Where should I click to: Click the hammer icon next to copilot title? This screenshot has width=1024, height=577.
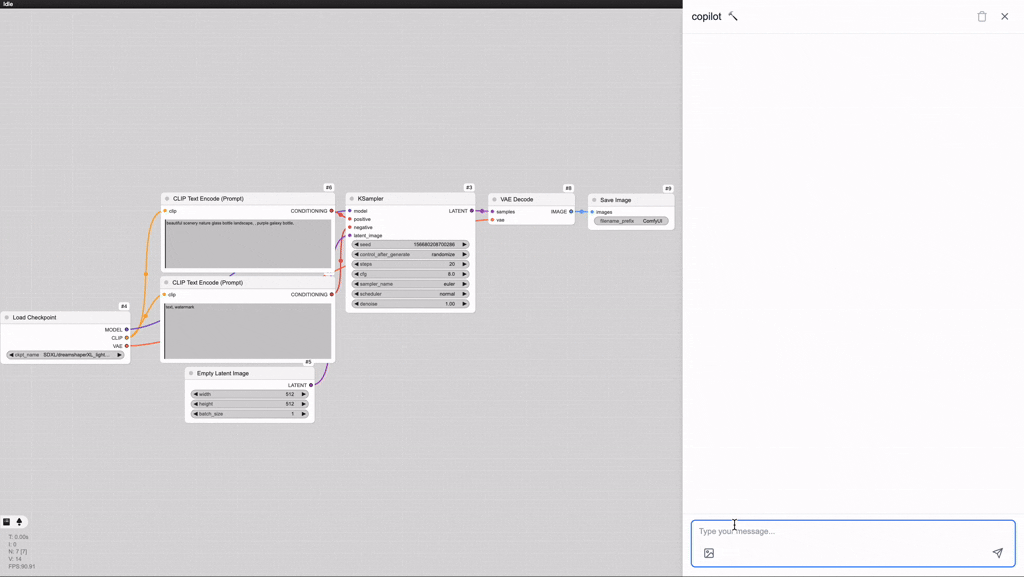point(733,17)
